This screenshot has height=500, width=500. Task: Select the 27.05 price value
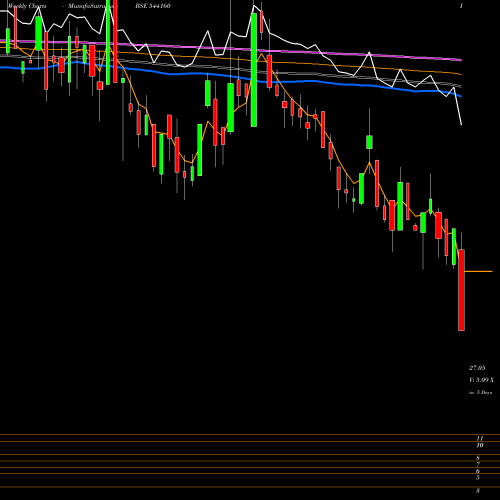(477, 368)
